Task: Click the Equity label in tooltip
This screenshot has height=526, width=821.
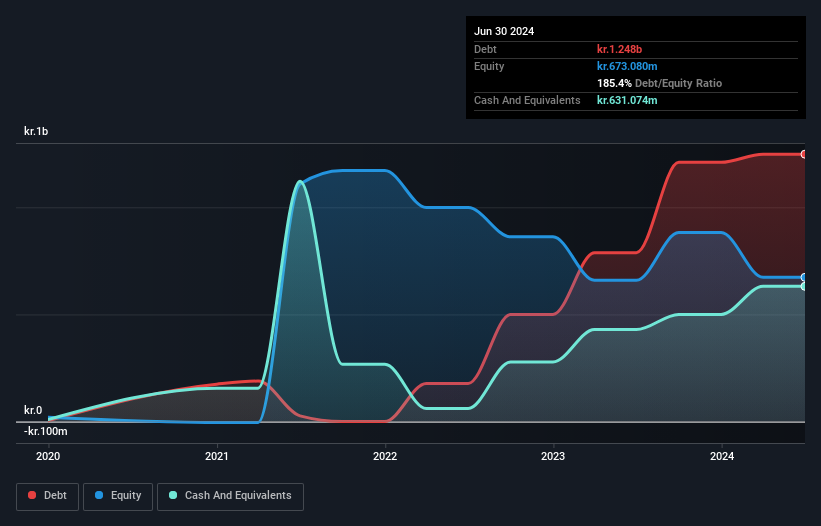Action: (489, 66)
